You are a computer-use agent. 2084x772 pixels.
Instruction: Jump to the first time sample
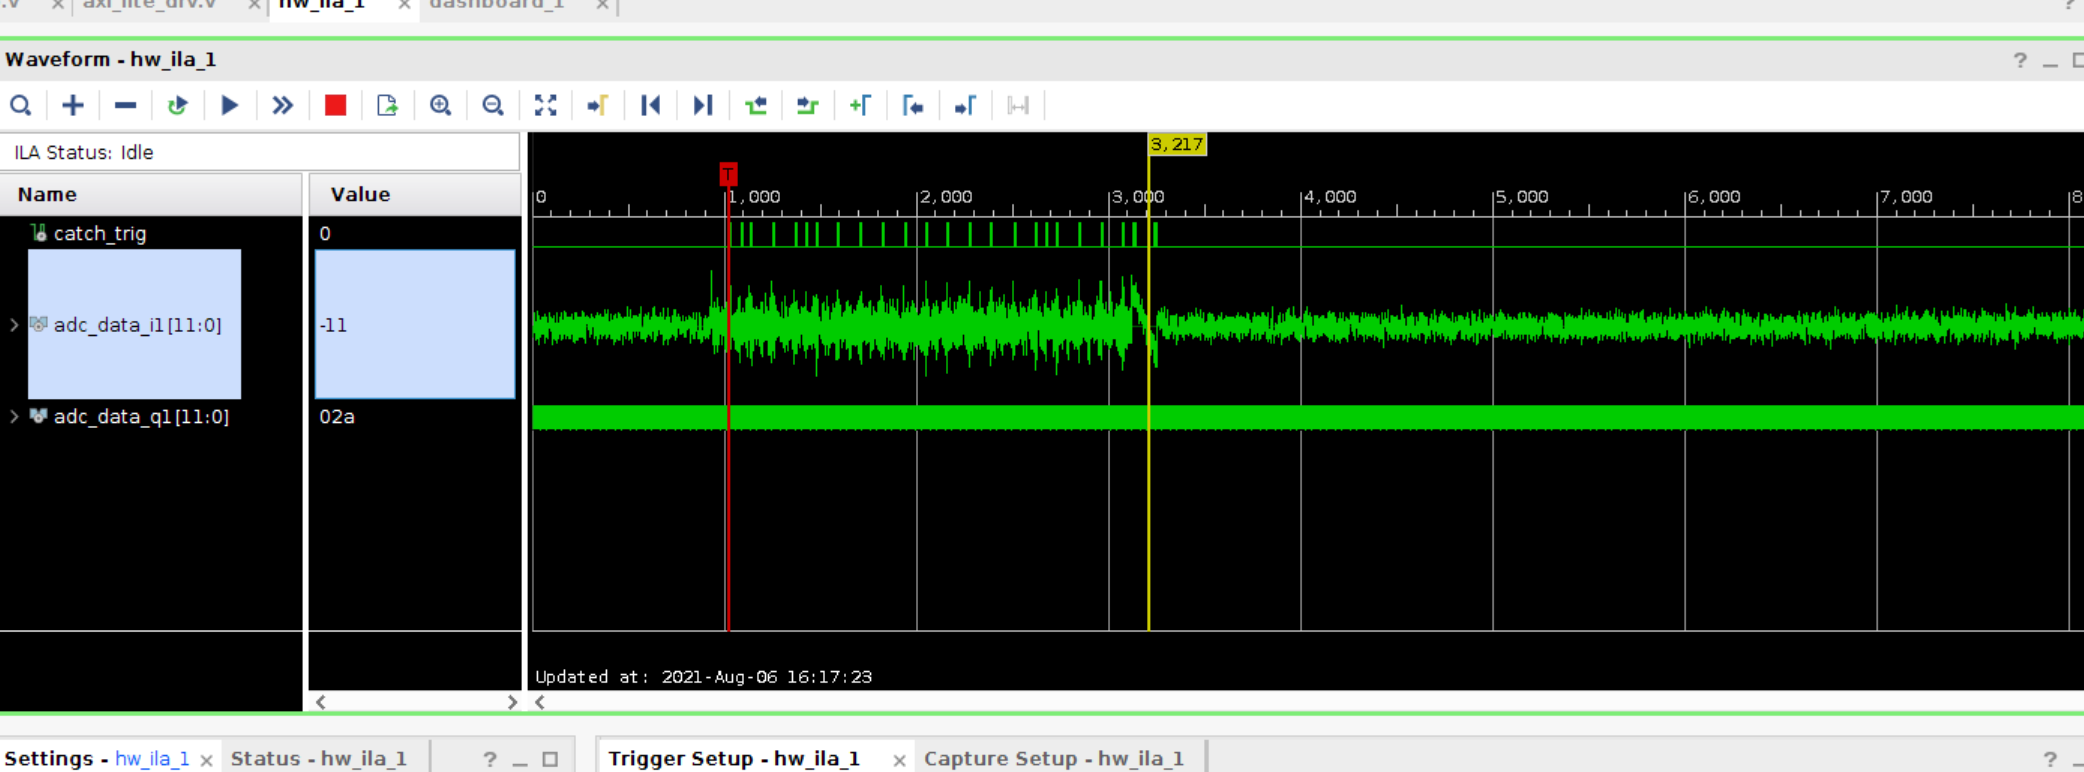click(651, 105)
